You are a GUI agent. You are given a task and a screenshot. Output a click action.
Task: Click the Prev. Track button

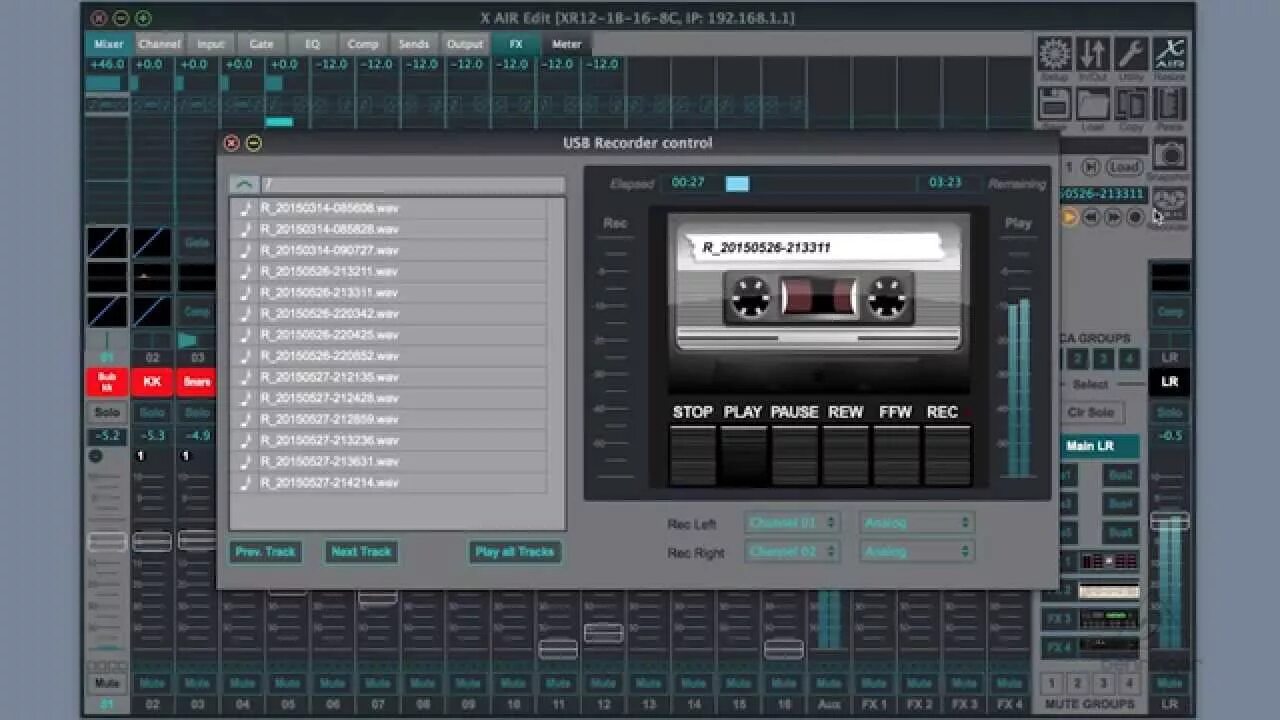pyautogui.click(x=265, y=551)
